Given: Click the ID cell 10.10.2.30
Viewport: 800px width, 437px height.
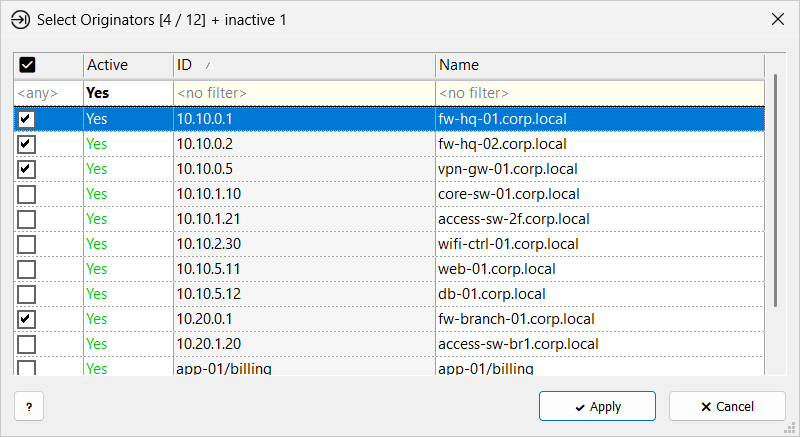Looking at the screenshot, I should coord(304,244).
